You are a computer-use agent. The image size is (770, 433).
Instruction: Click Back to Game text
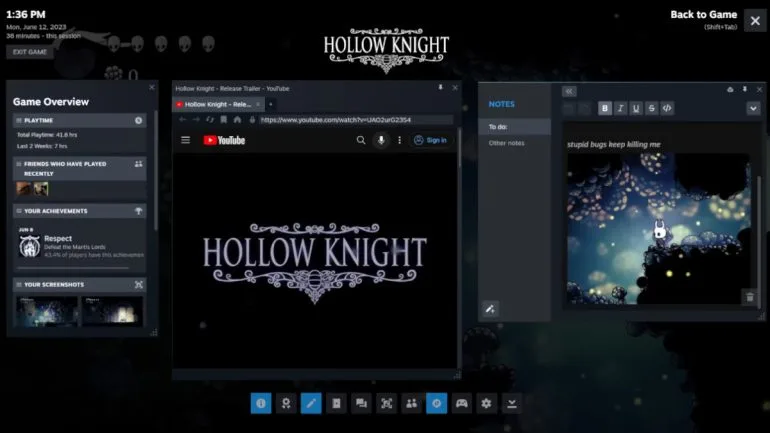tap(704, 15)
